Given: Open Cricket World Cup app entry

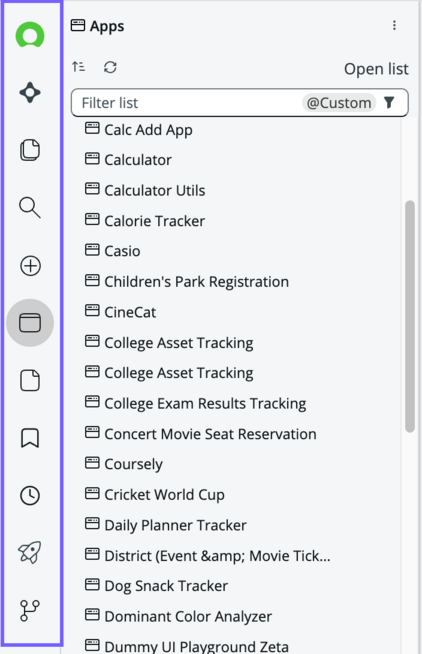Looking at the screenshot, I should tap(164, 495).
